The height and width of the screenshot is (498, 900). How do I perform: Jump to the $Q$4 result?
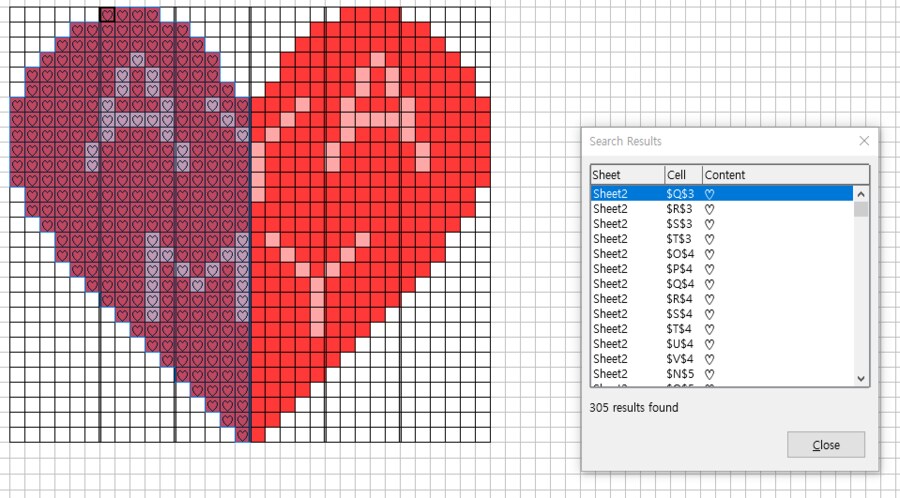pyautogui.click(x=720, y=283)
